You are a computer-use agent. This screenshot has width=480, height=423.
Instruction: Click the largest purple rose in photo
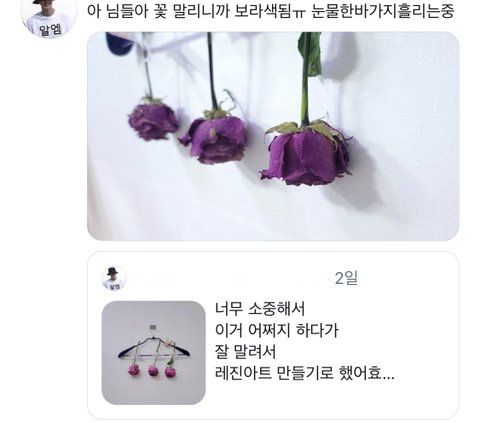[x=306, y=155]
